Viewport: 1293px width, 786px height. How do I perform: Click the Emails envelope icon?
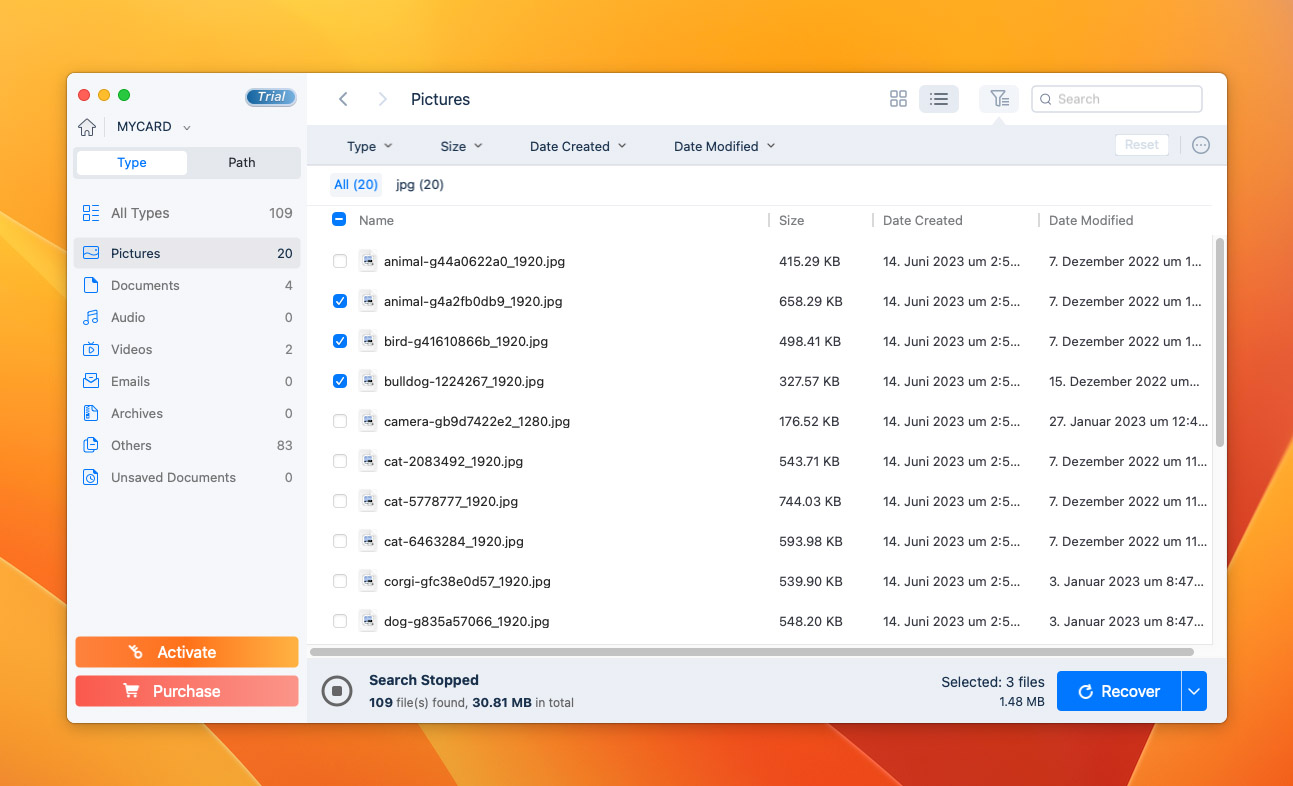pyautogui.click(x=91, y=381)
